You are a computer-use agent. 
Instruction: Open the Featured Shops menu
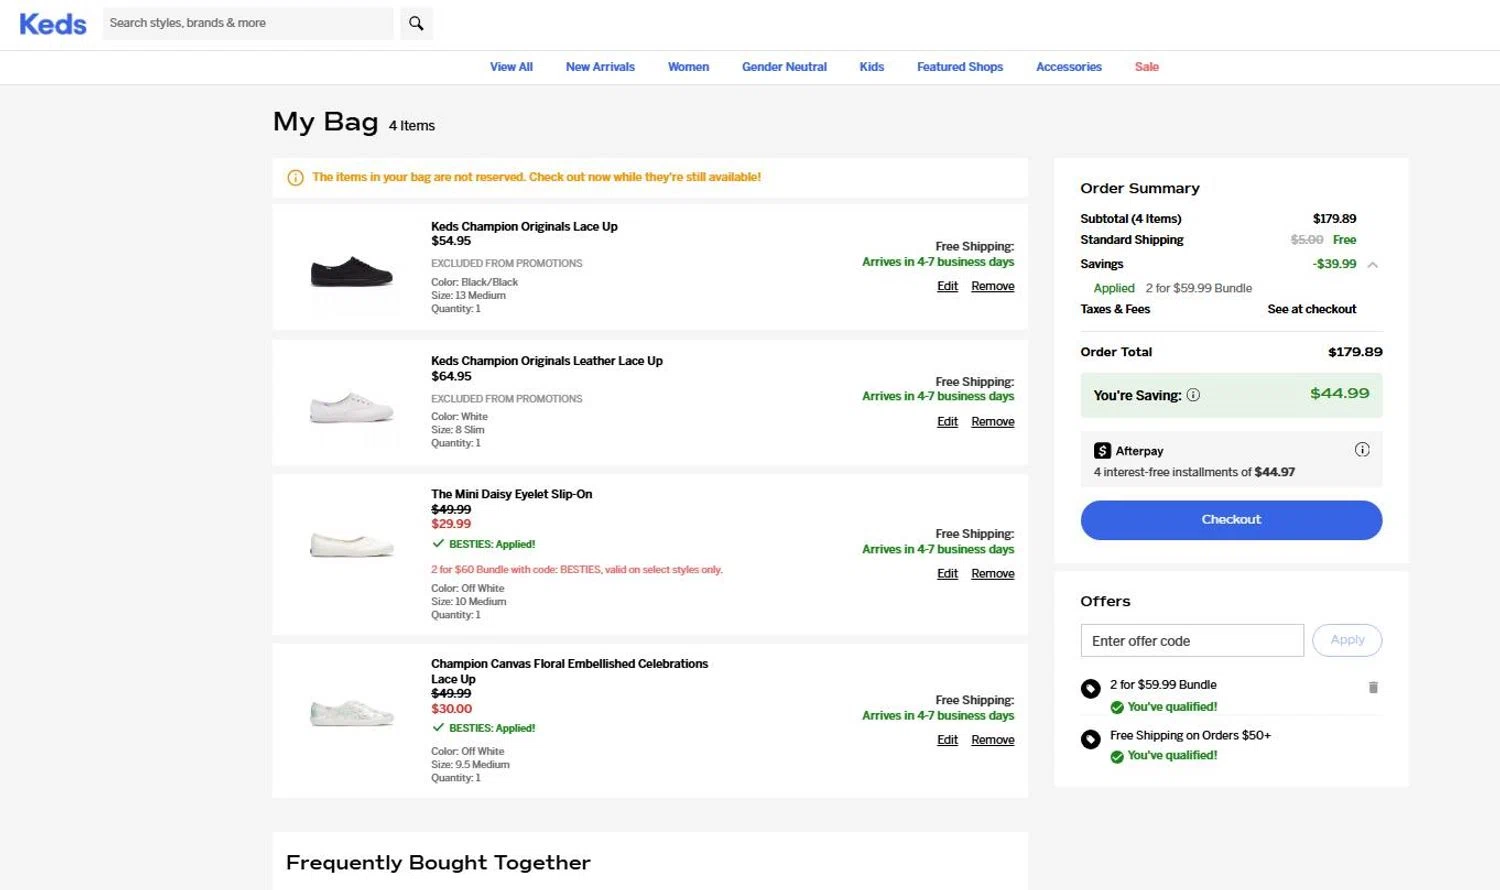click(x=959, y=67)
